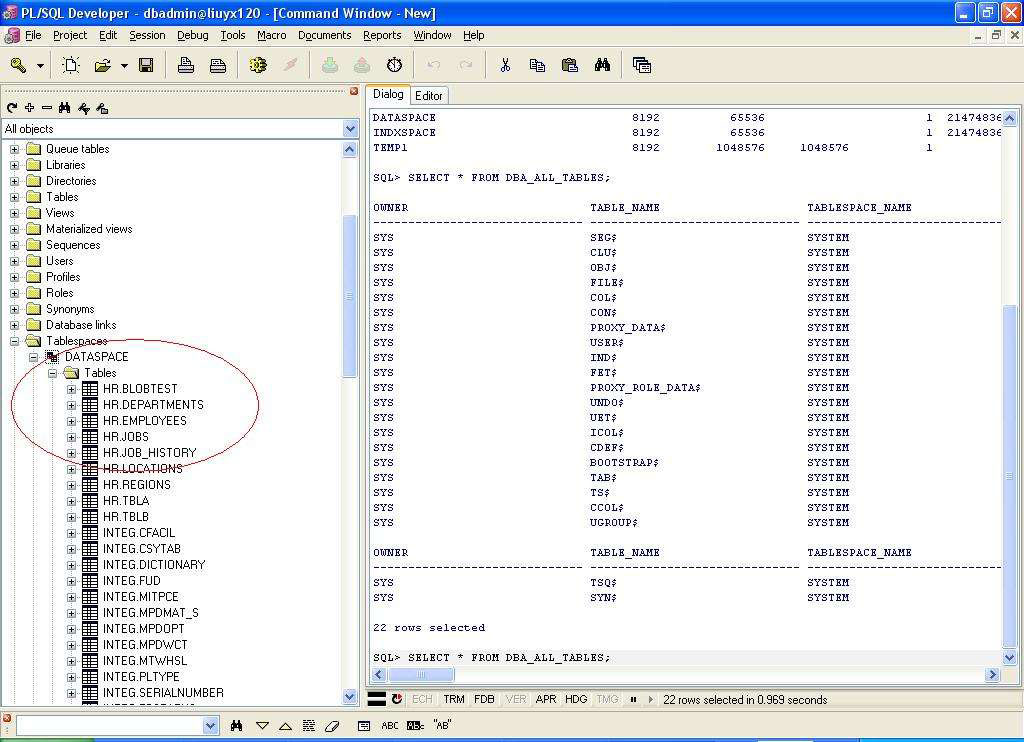Viewport: 1024px width, 742px height.
Task: Open the All objects dropdown list
Action: coord(349,128)
